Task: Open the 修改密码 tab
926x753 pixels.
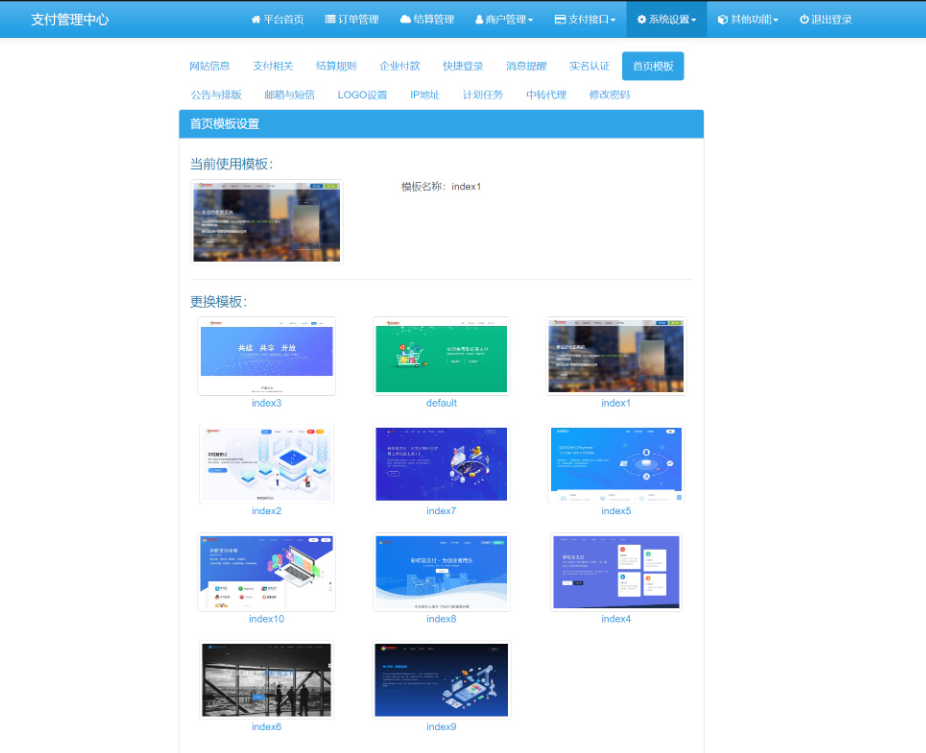Action: (x=609, y=94)
